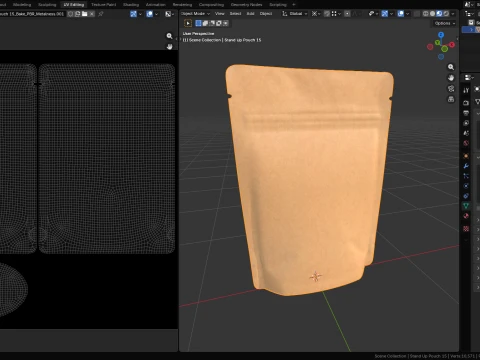The image size is (480, 360).
Task: Unlink the image with the X button
Action: pos(92,14)
